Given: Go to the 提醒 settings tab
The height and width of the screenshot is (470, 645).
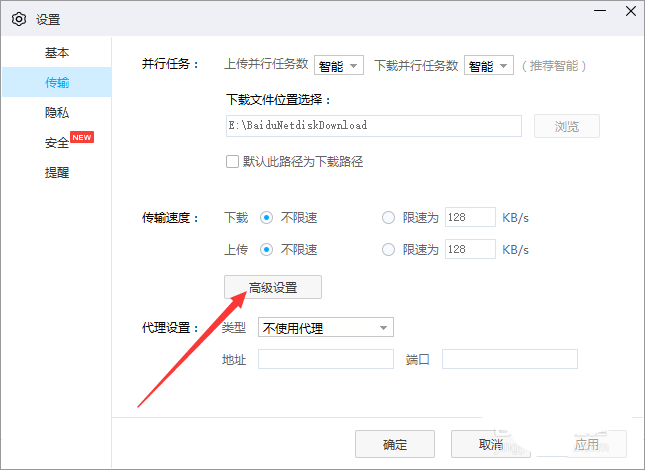Looking at the screenshot, I should [x=57, y=172].
